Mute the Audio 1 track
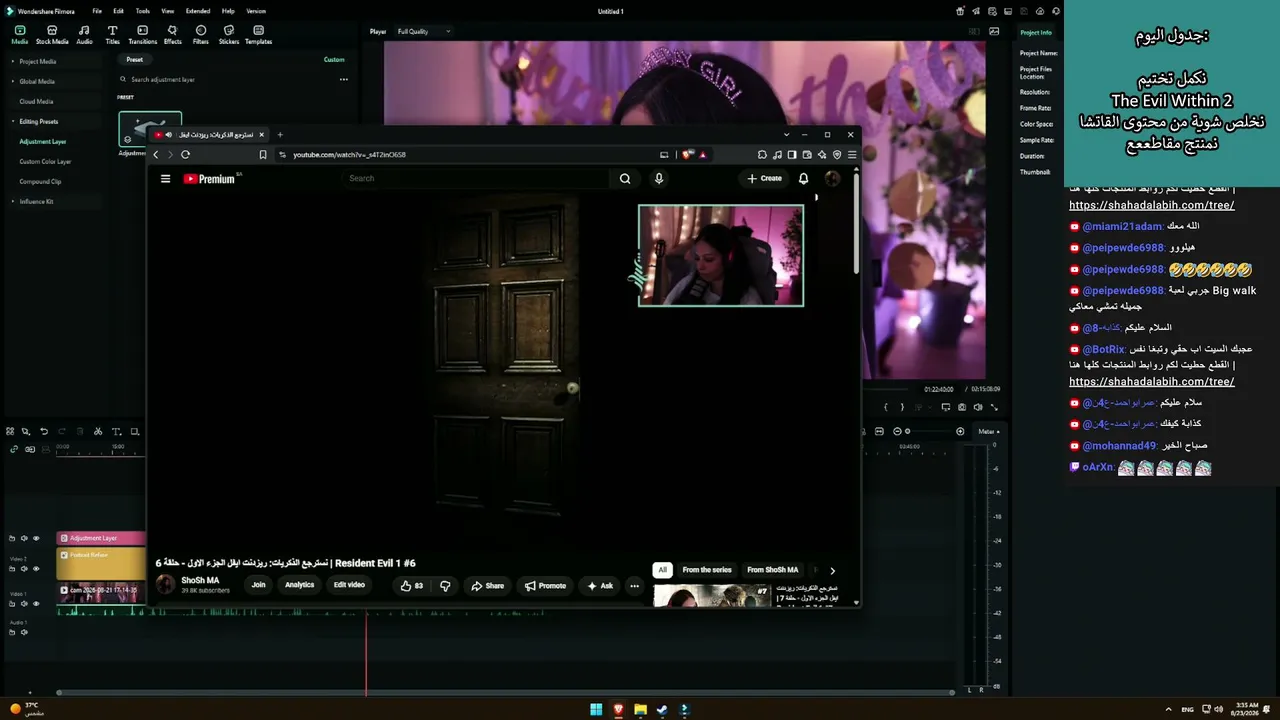Screen dimensions: 1280x720 (x=24, y=632)
